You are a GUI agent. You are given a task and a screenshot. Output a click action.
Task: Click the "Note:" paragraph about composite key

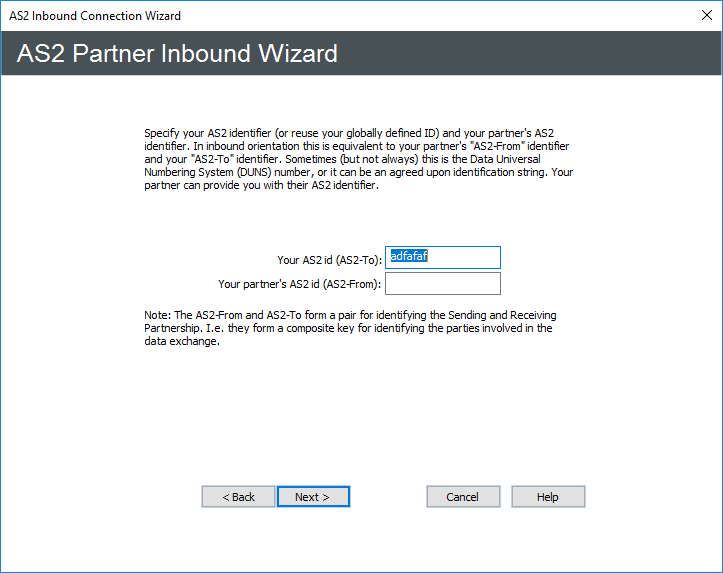point(350,328)
